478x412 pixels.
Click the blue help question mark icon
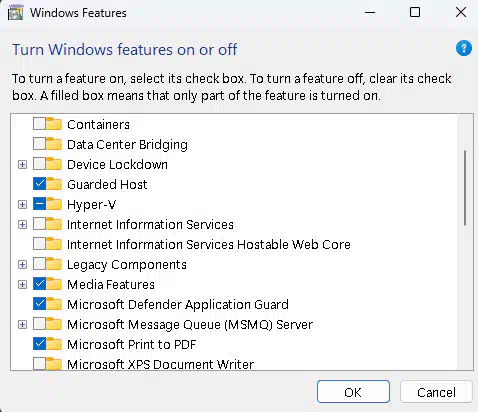click(464, 48)
